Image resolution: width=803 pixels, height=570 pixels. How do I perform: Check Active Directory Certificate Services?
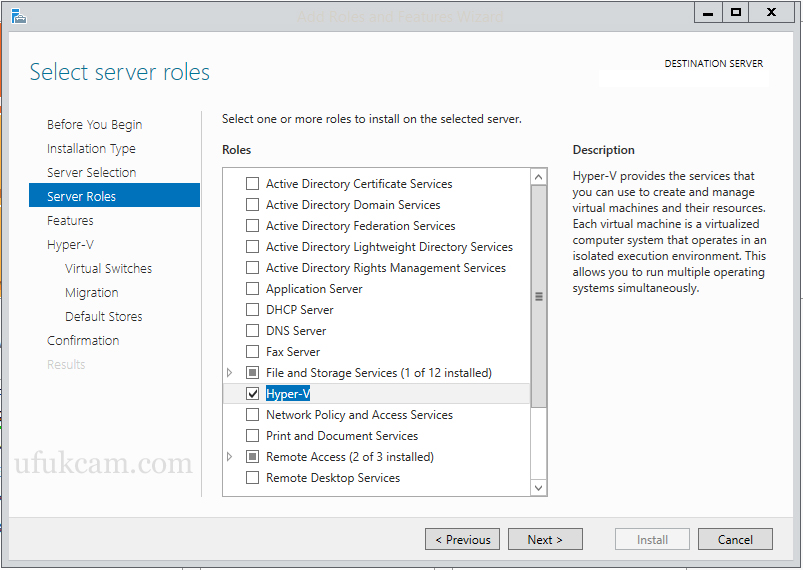coord(252,184)
